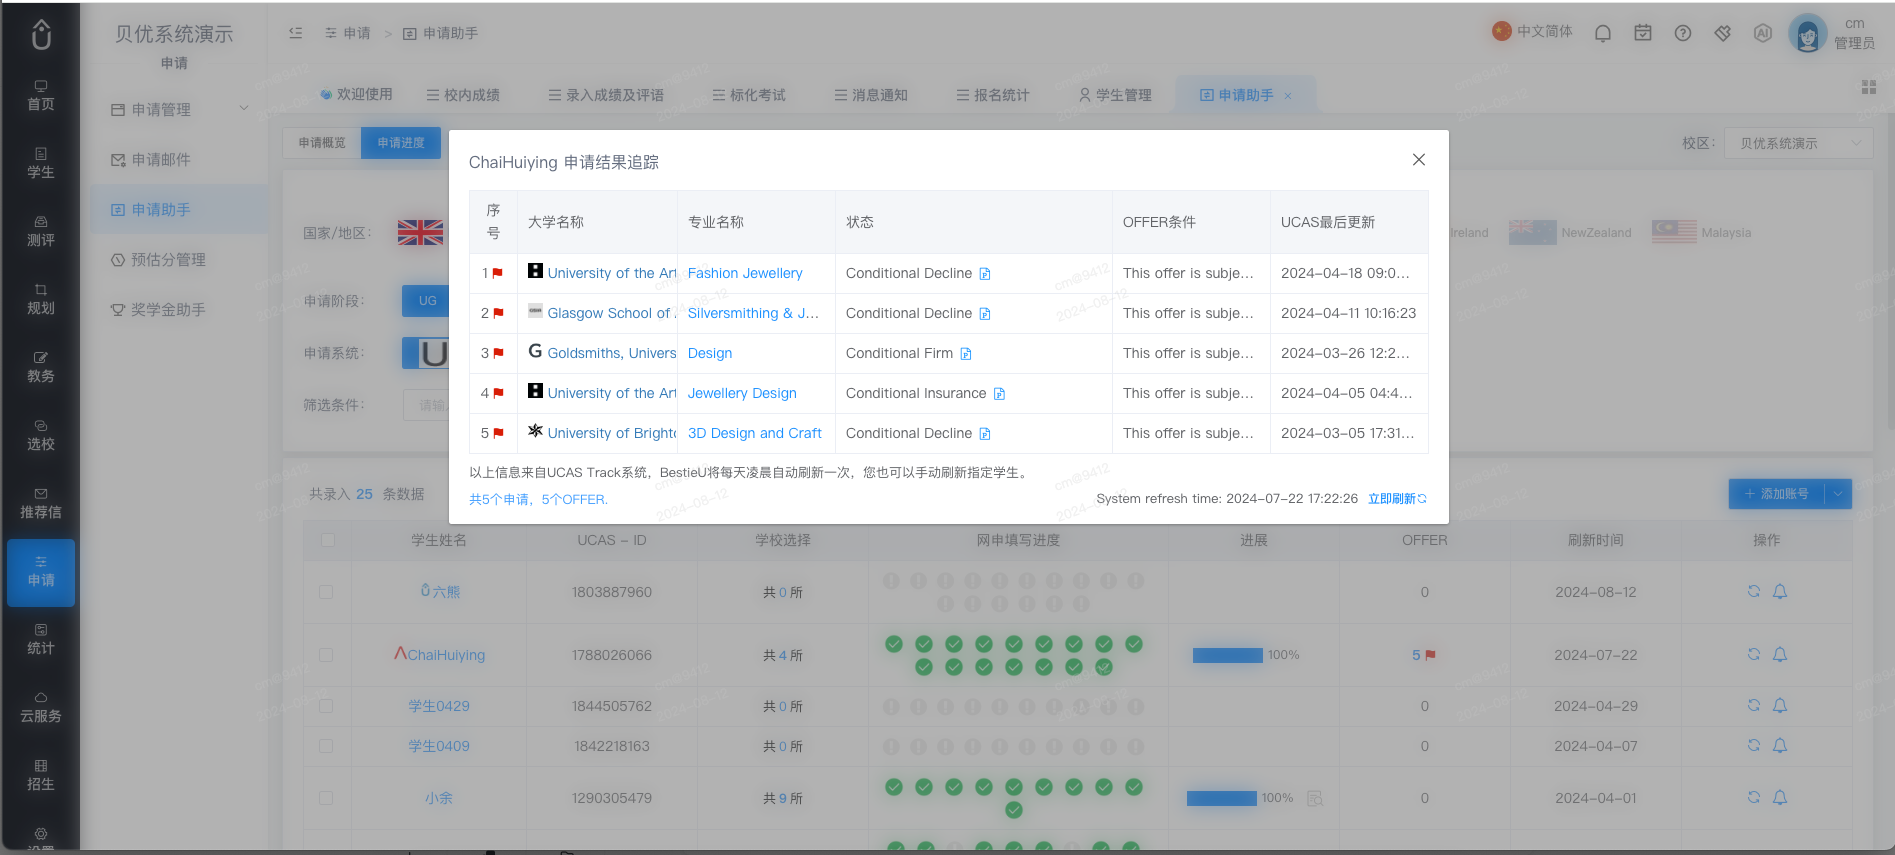Collapse the sidebar menu toggle icon
The width and height of the screenshot is (1895, 855).
pyautogui.click(x=296, y=33)
